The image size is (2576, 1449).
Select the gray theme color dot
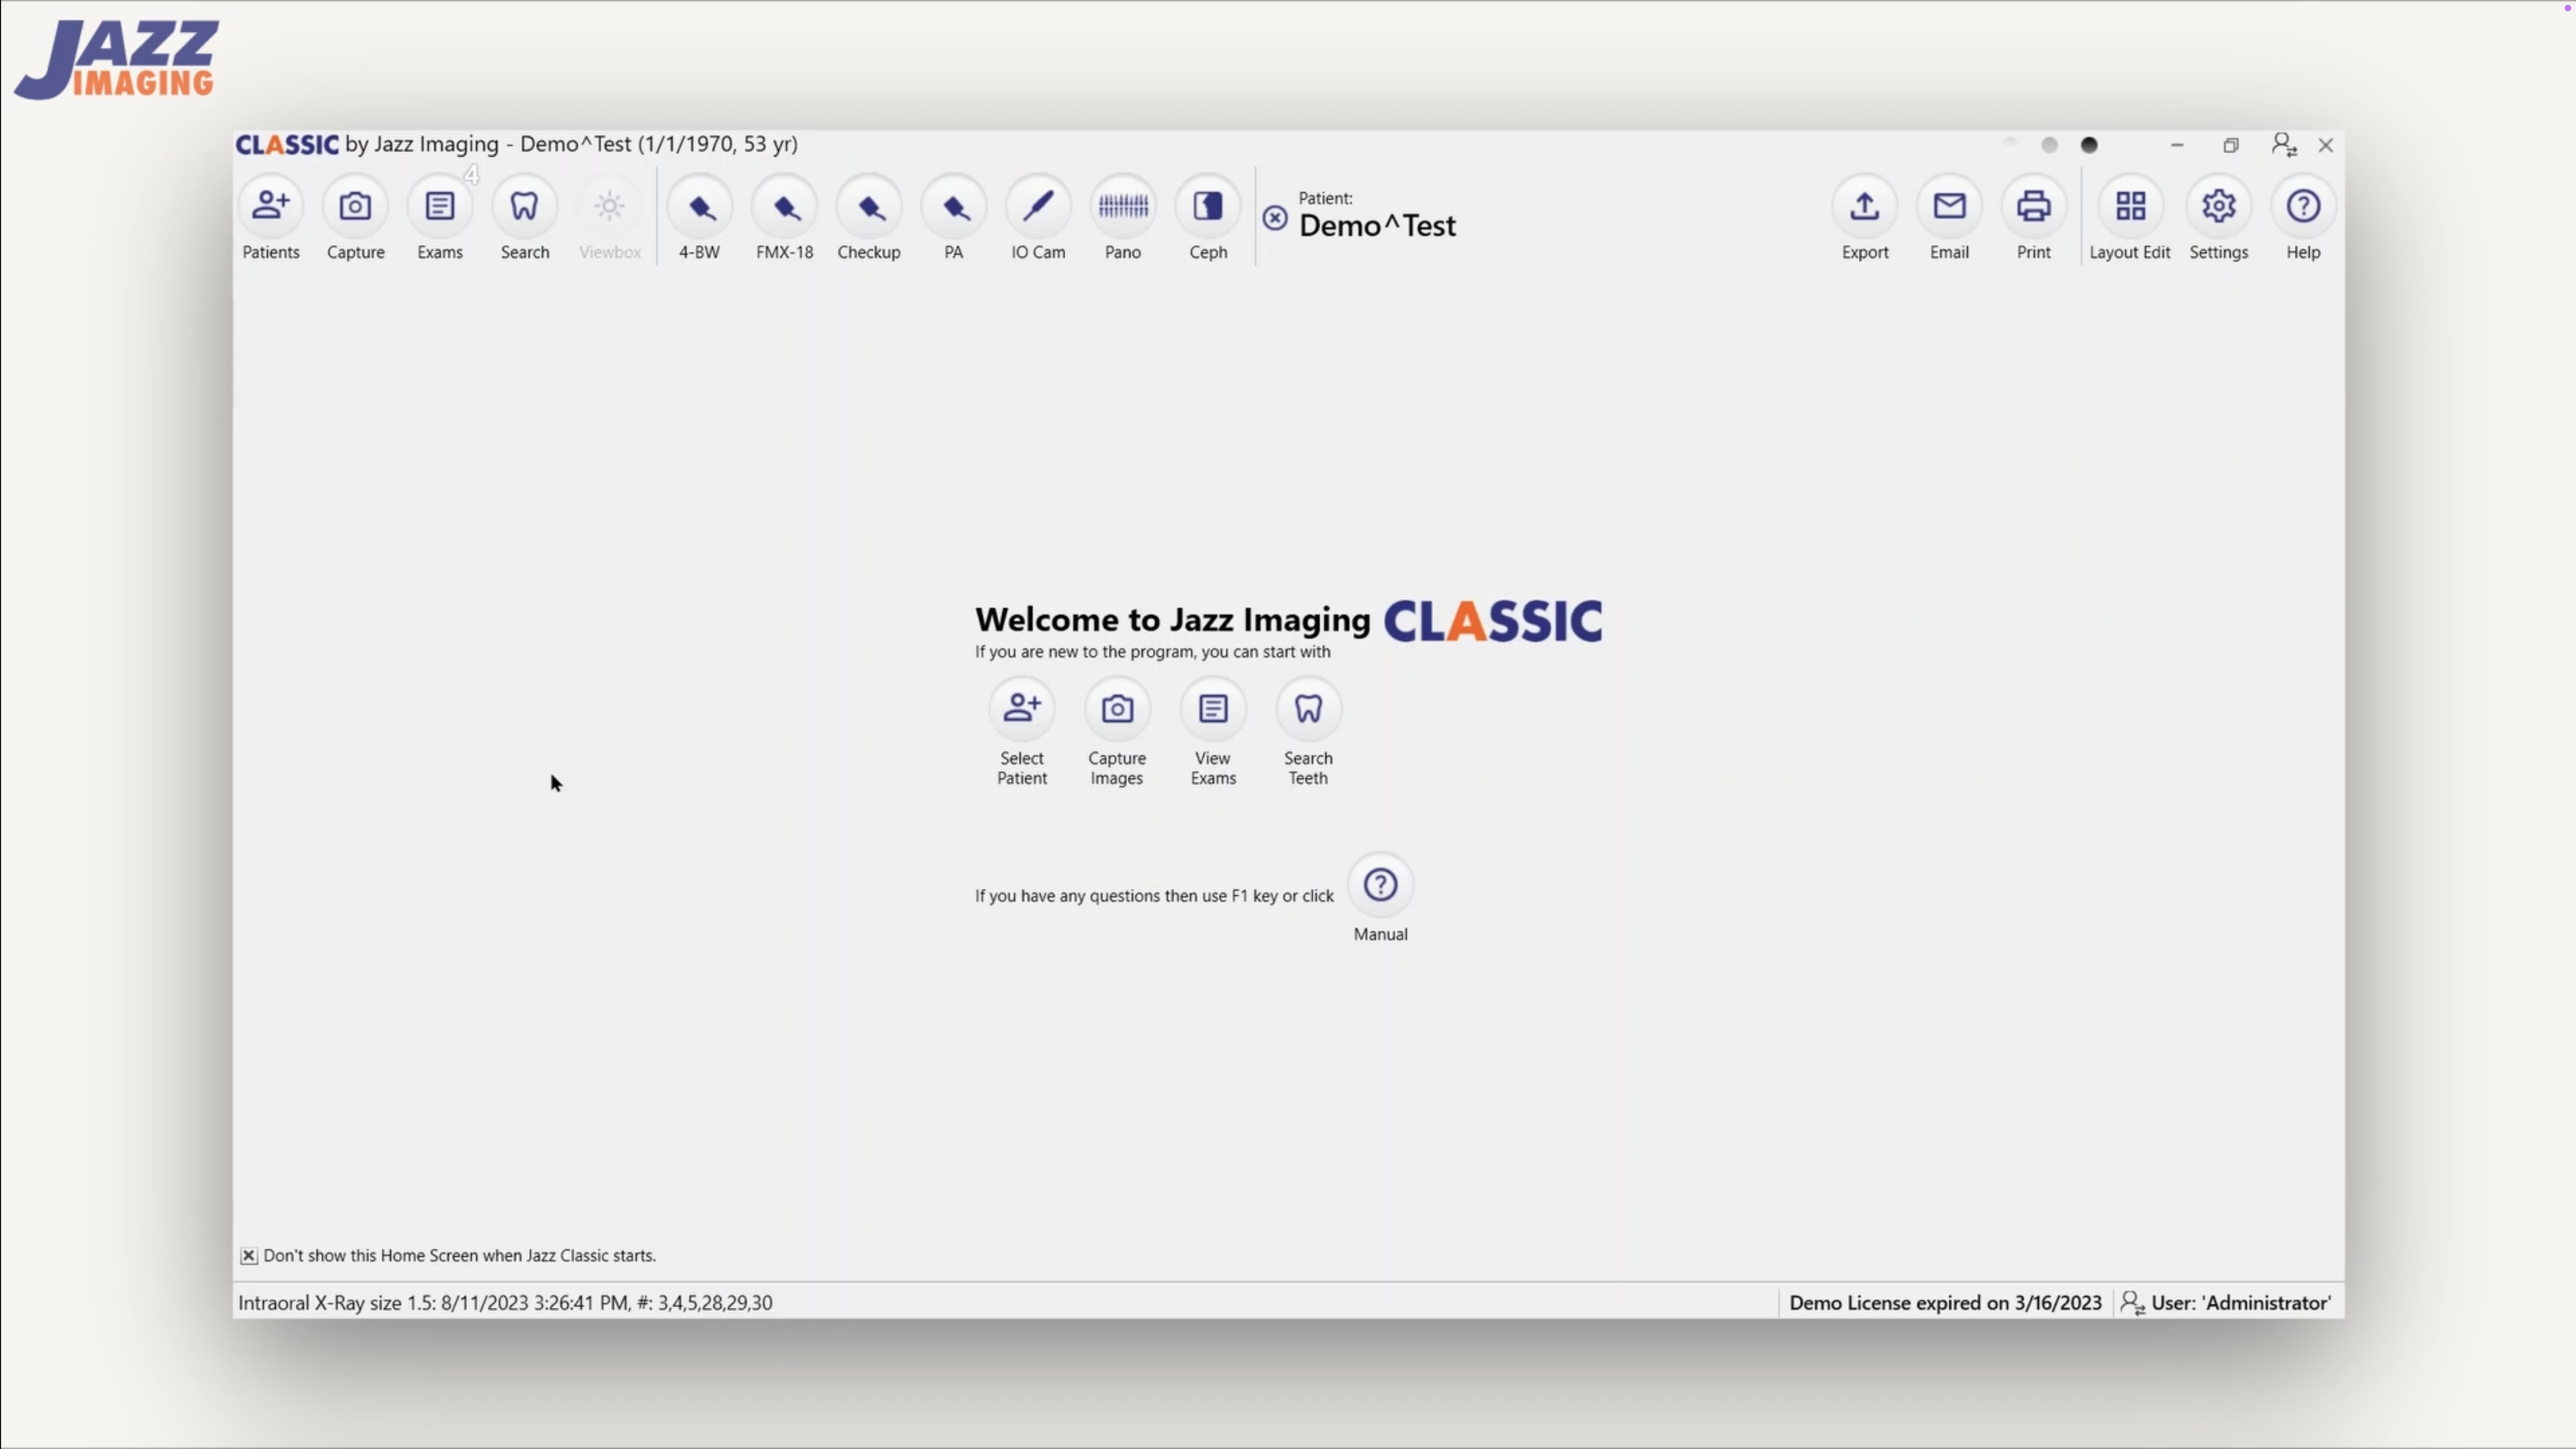pyautogui.click(x=2049, y=145)
